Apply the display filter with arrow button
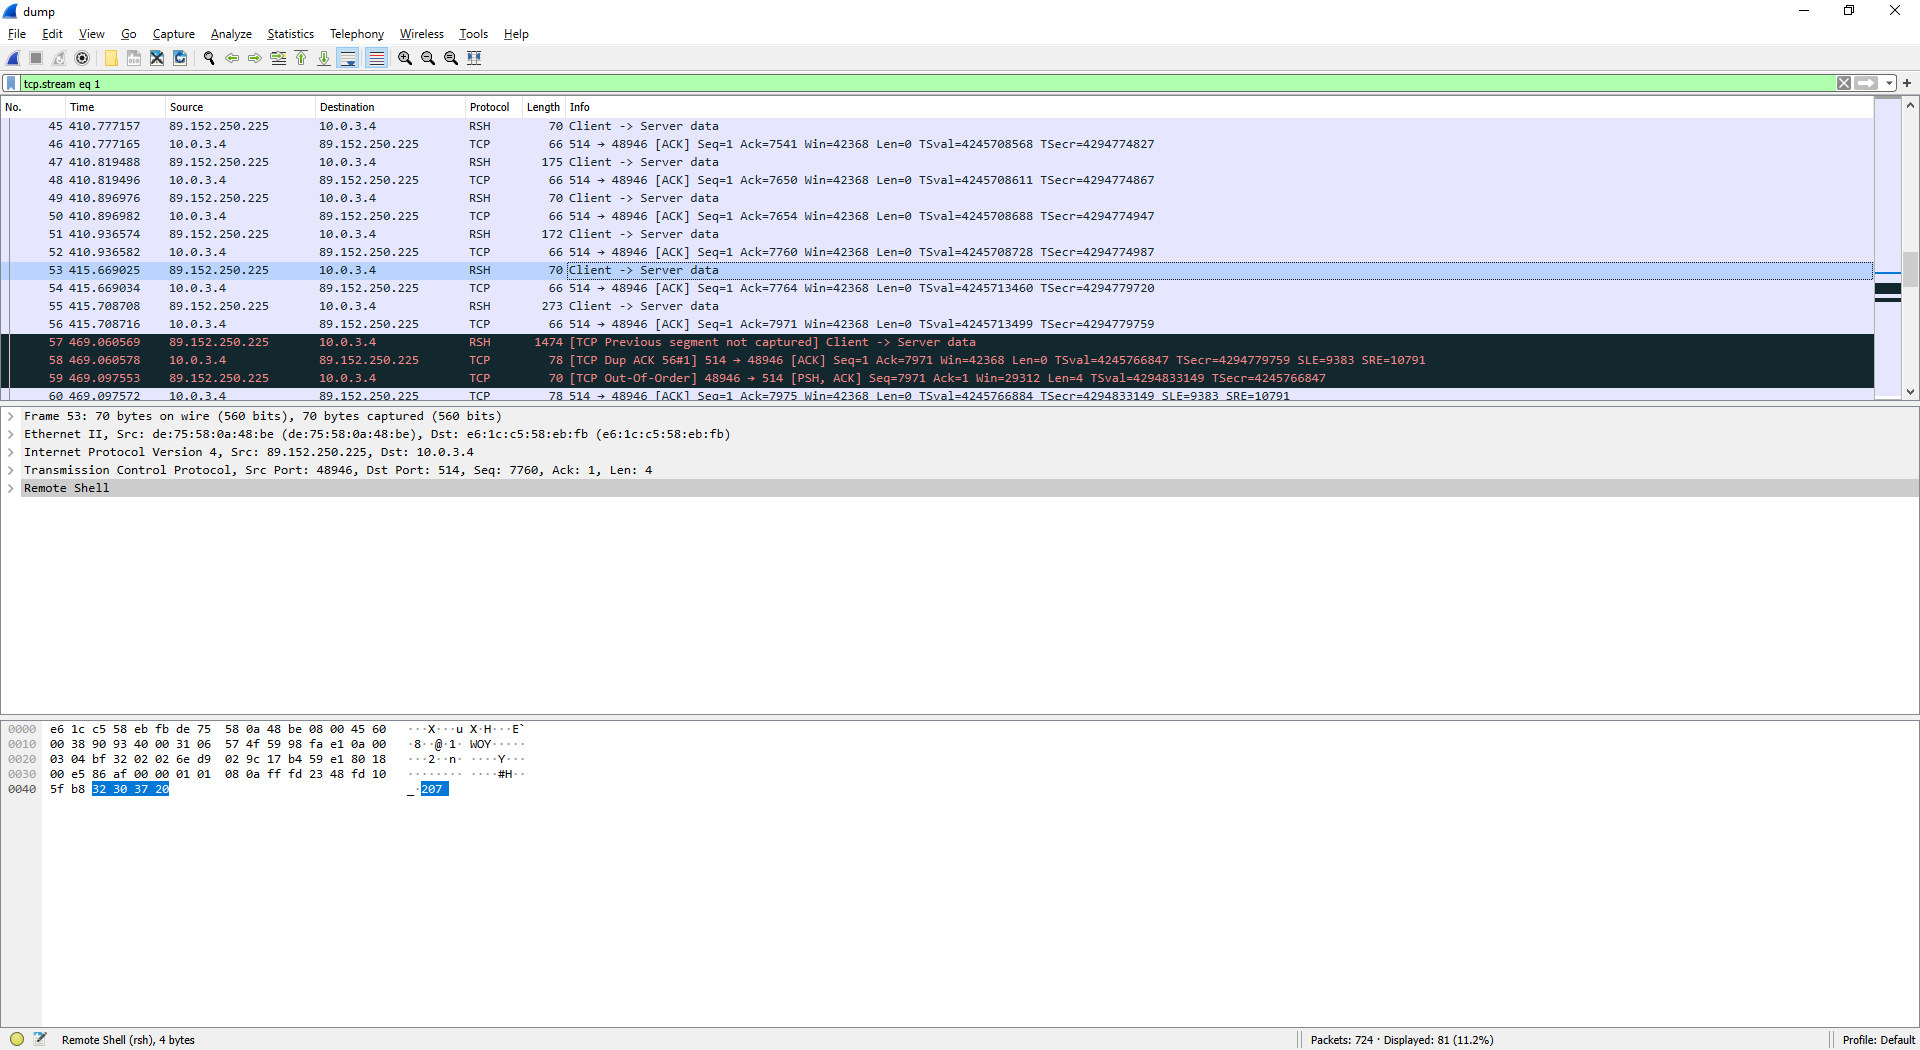1920x1050 pixels. pyautogui.click(x=1868, y=83)
